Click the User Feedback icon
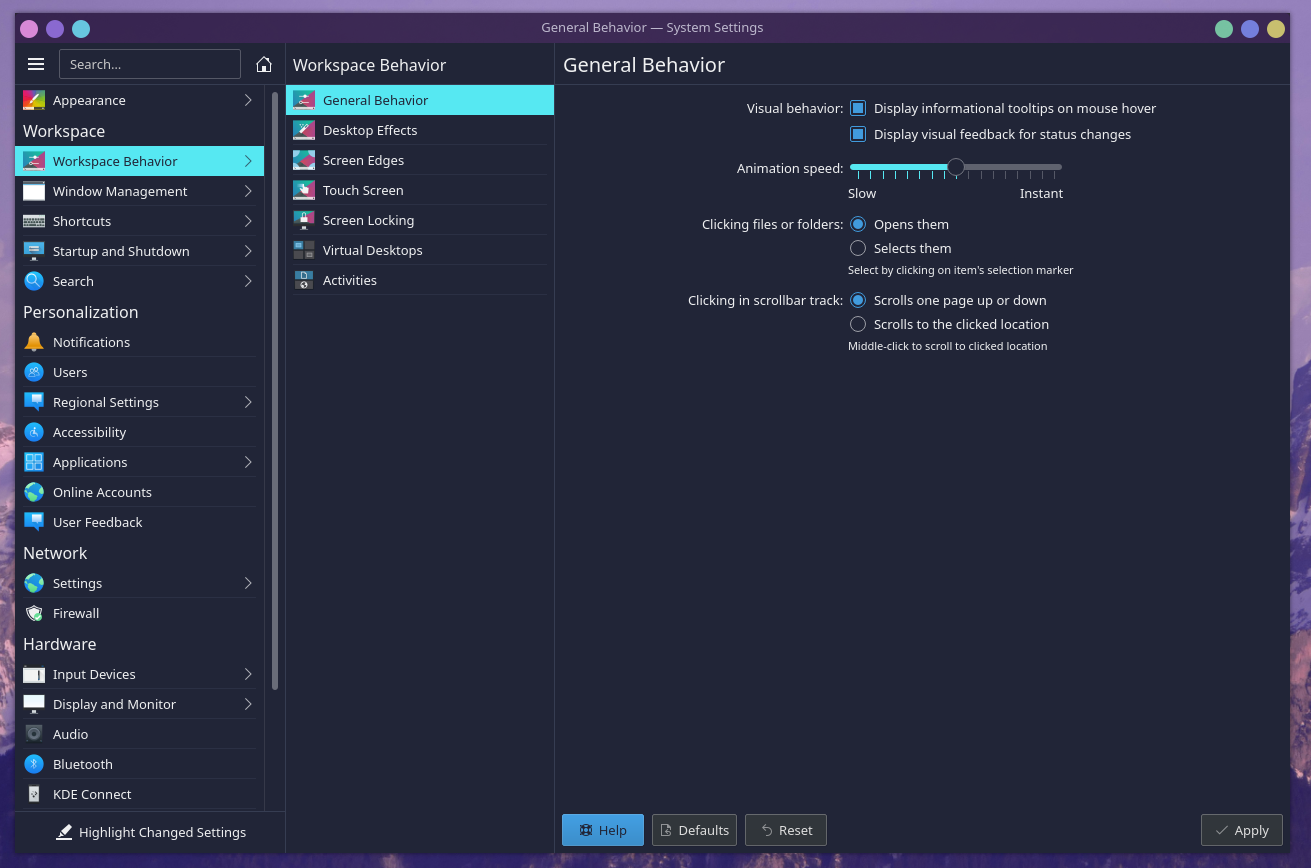The image size is (1311, 868). (x=34, y=522)
